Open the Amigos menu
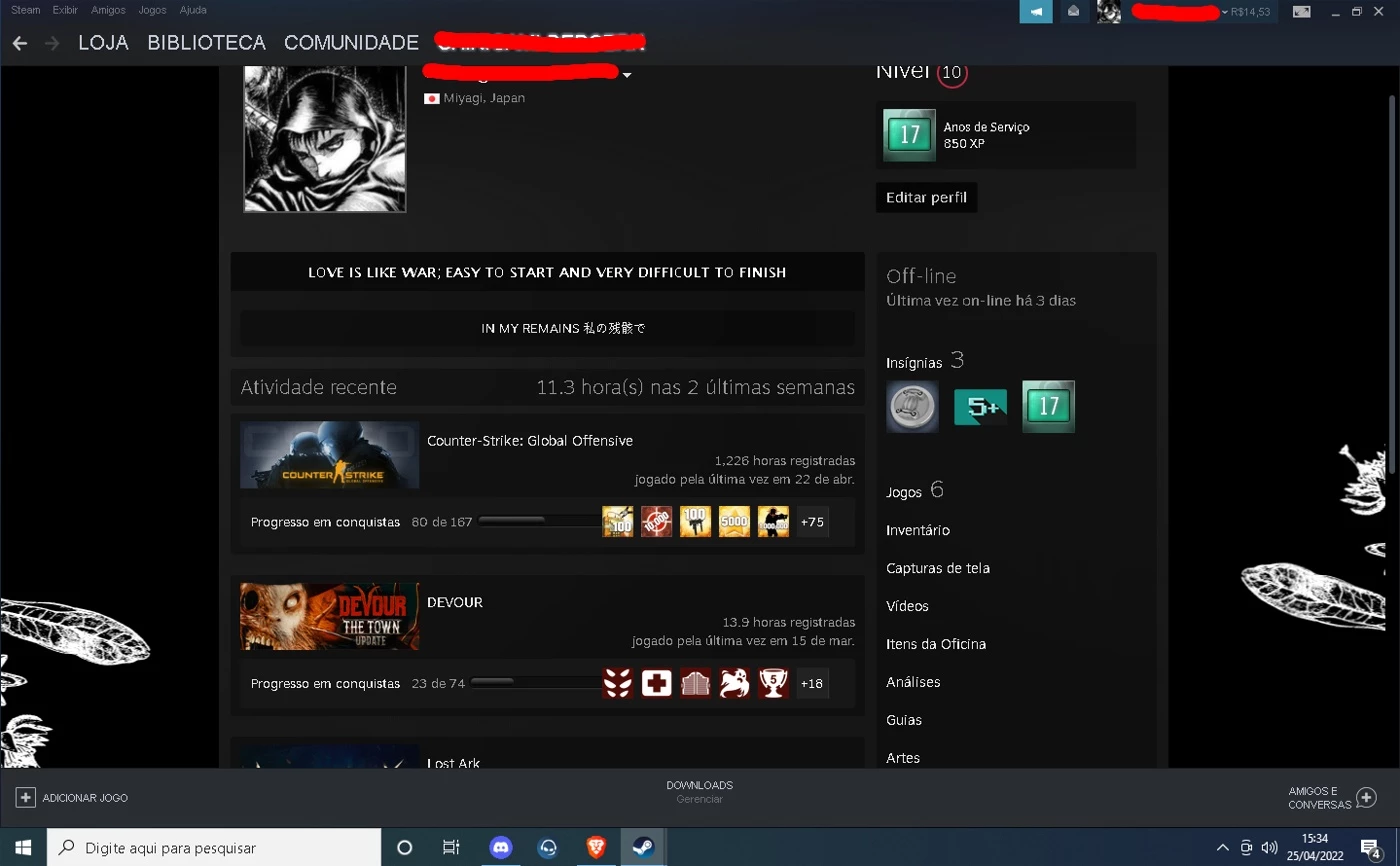 pos(108,10)
